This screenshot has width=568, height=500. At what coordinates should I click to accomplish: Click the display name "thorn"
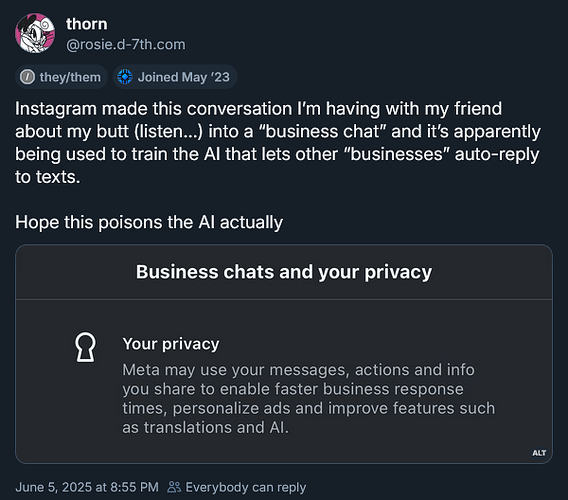[87, 24]
